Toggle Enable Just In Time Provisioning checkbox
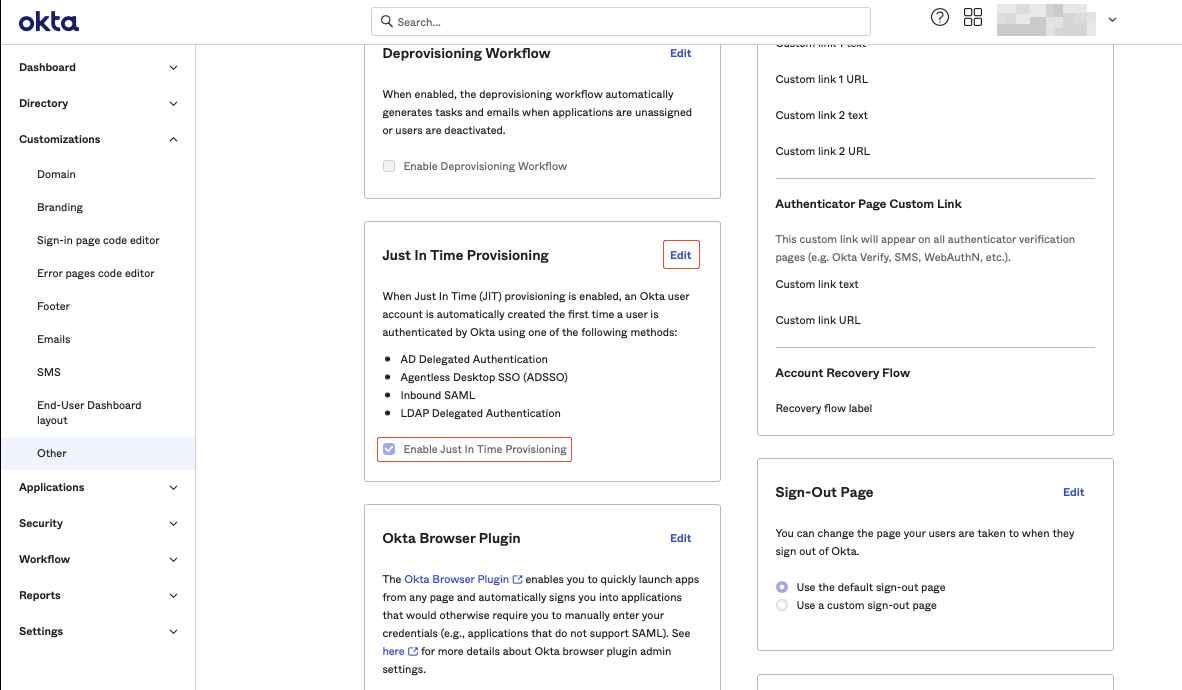Screen dimensions: 1182x690 [x=389, y=449]
